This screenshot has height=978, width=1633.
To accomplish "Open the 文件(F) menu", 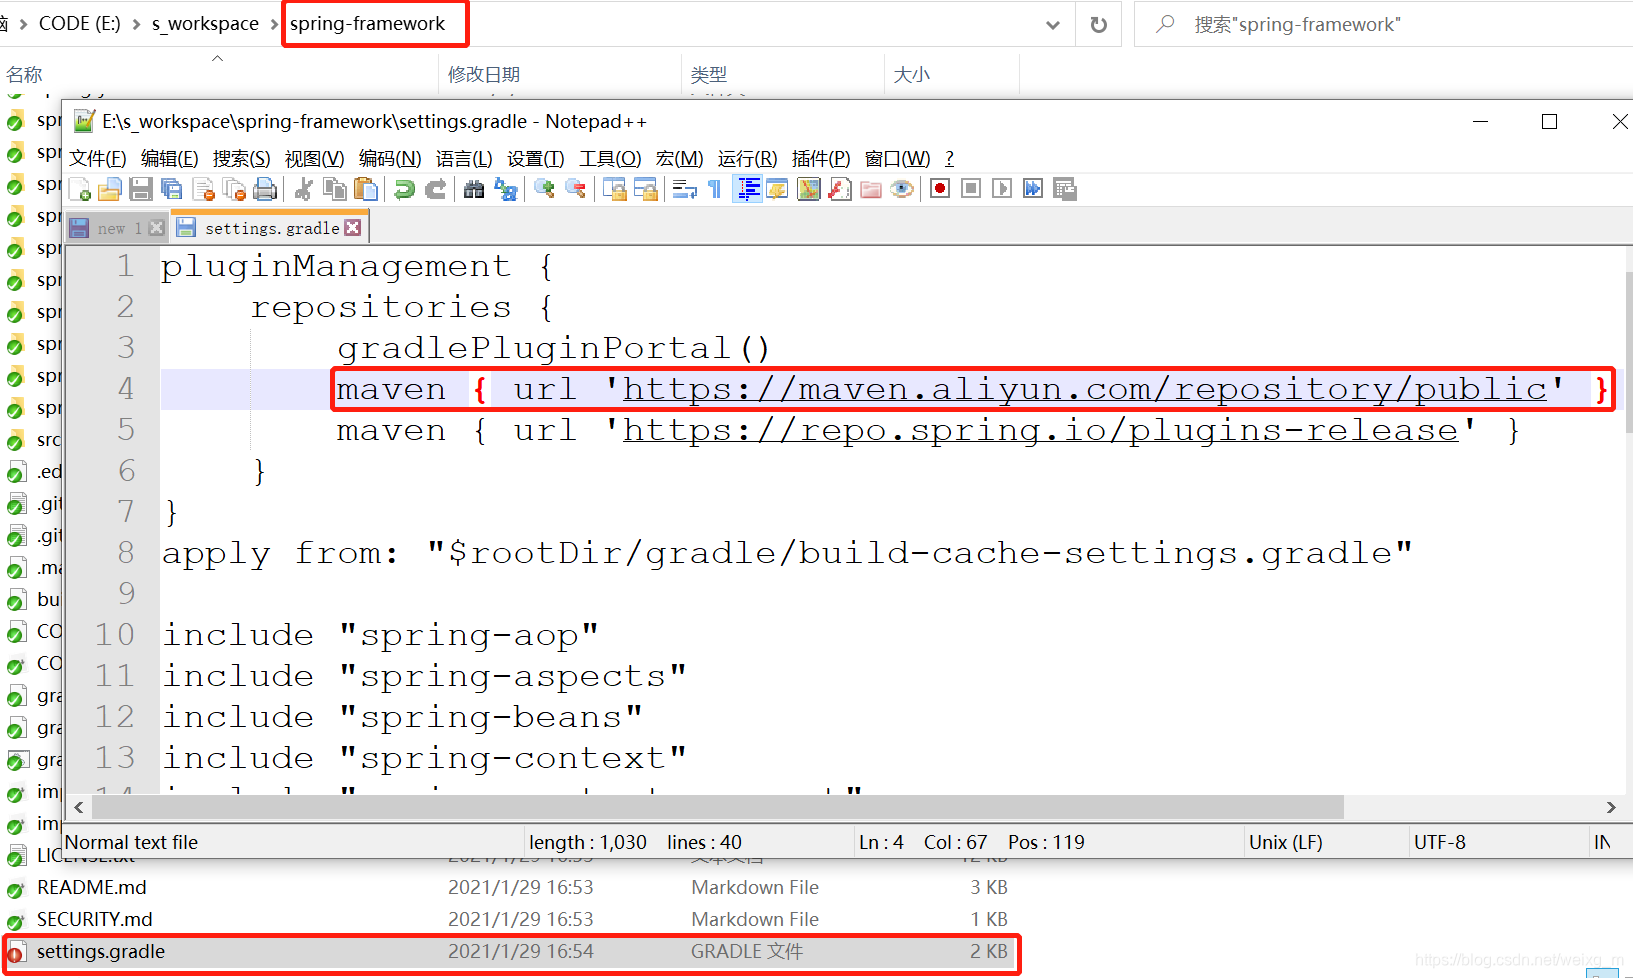I will coord(98,159).
